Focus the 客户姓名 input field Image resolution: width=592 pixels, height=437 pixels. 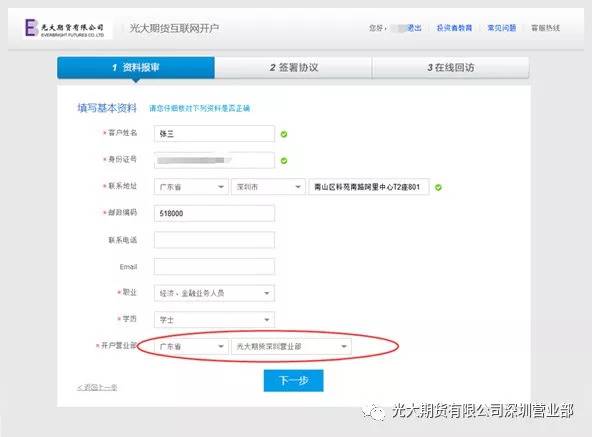(x=214, y=134)
